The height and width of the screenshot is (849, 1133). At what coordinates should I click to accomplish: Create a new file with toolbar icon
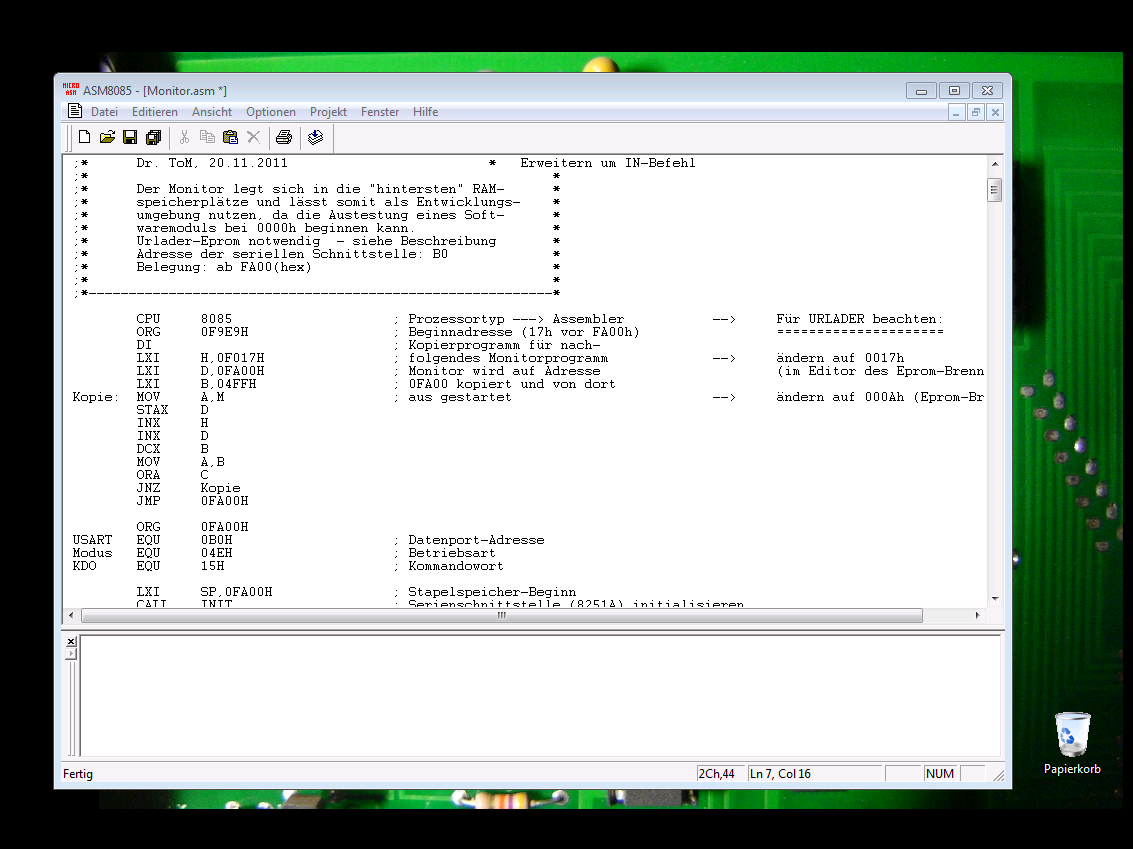[85, 137]
